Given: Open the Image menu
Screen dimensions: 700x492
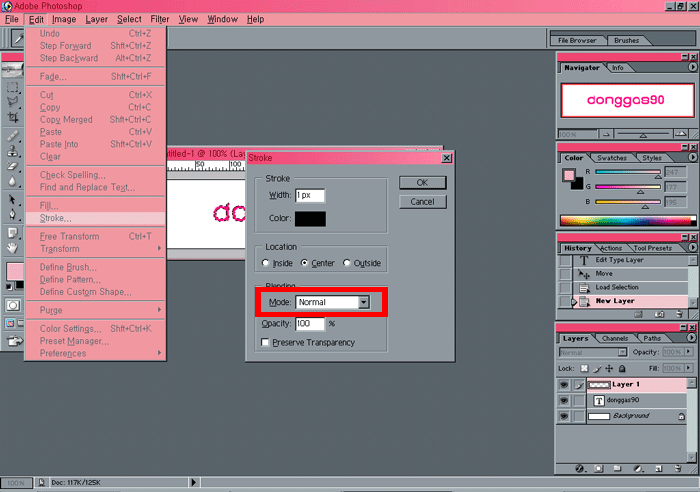Looking at the screenshot, I should tap(64, 19).
